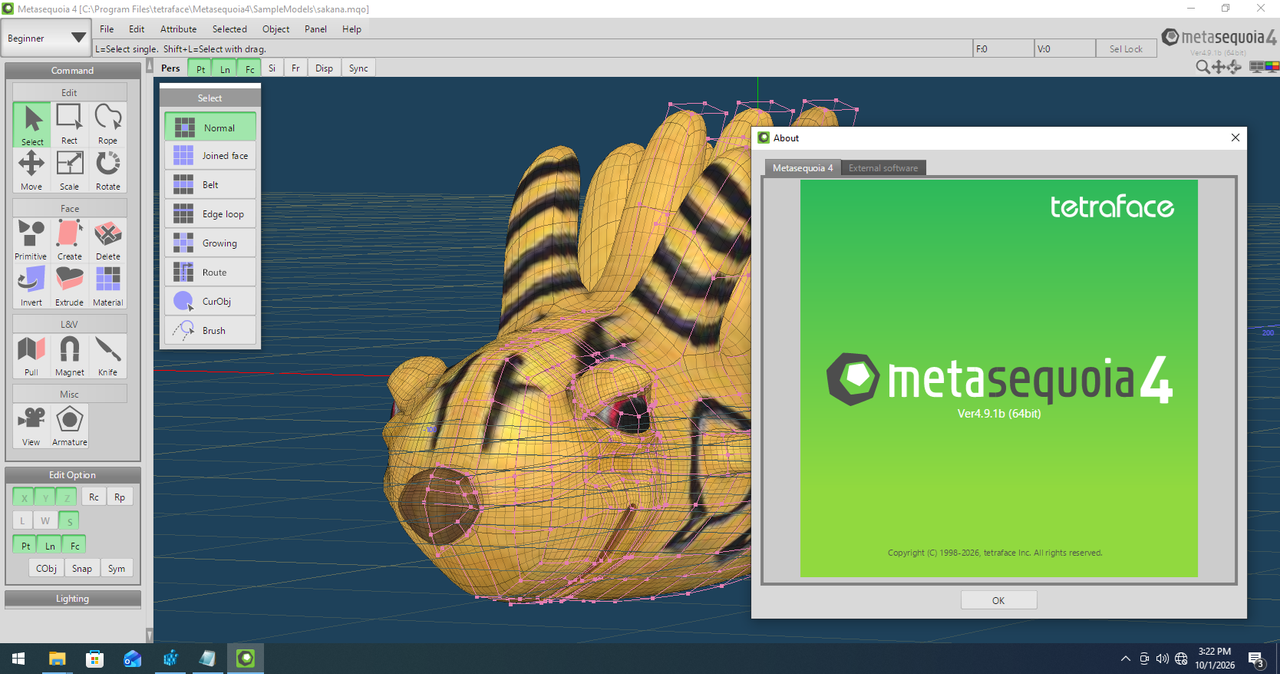The height and width of the screenshot is (674, 1280).
Task: Choose Route selection mode
Action: click(210, 272)
